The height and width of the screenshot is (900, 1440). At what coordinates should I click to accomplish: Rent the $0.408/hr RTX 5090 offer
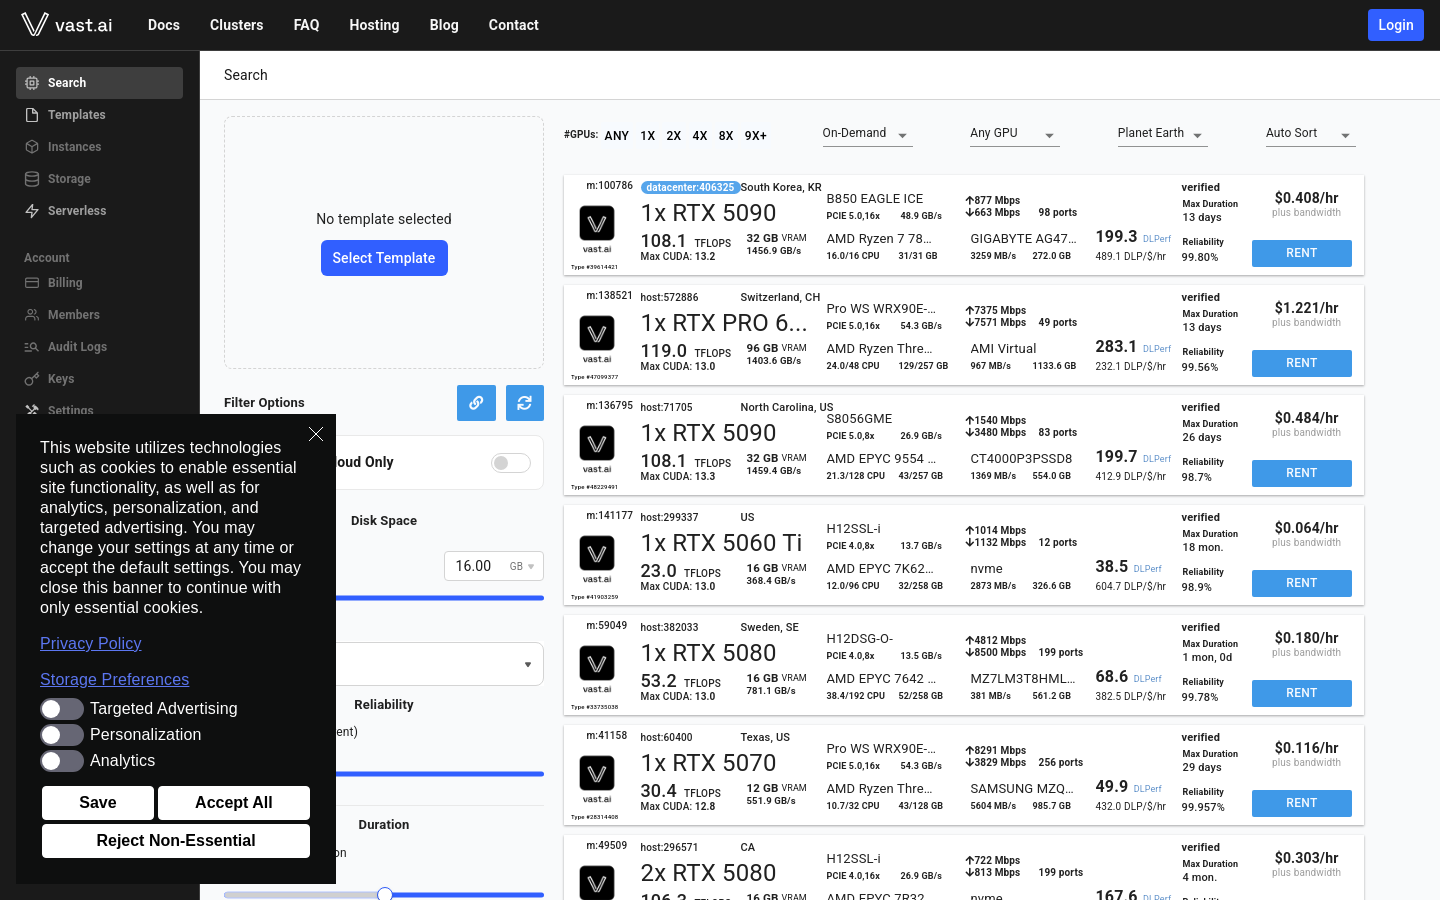click(x=1302, y=253)
